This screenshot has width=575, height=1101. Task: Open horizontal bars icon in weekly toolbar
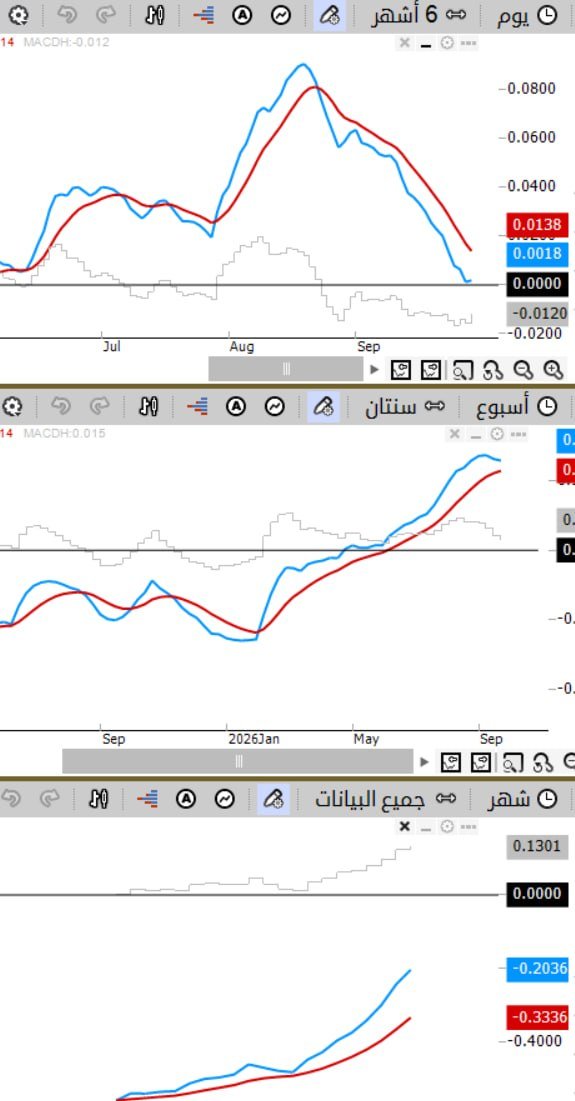click(197, 407)
